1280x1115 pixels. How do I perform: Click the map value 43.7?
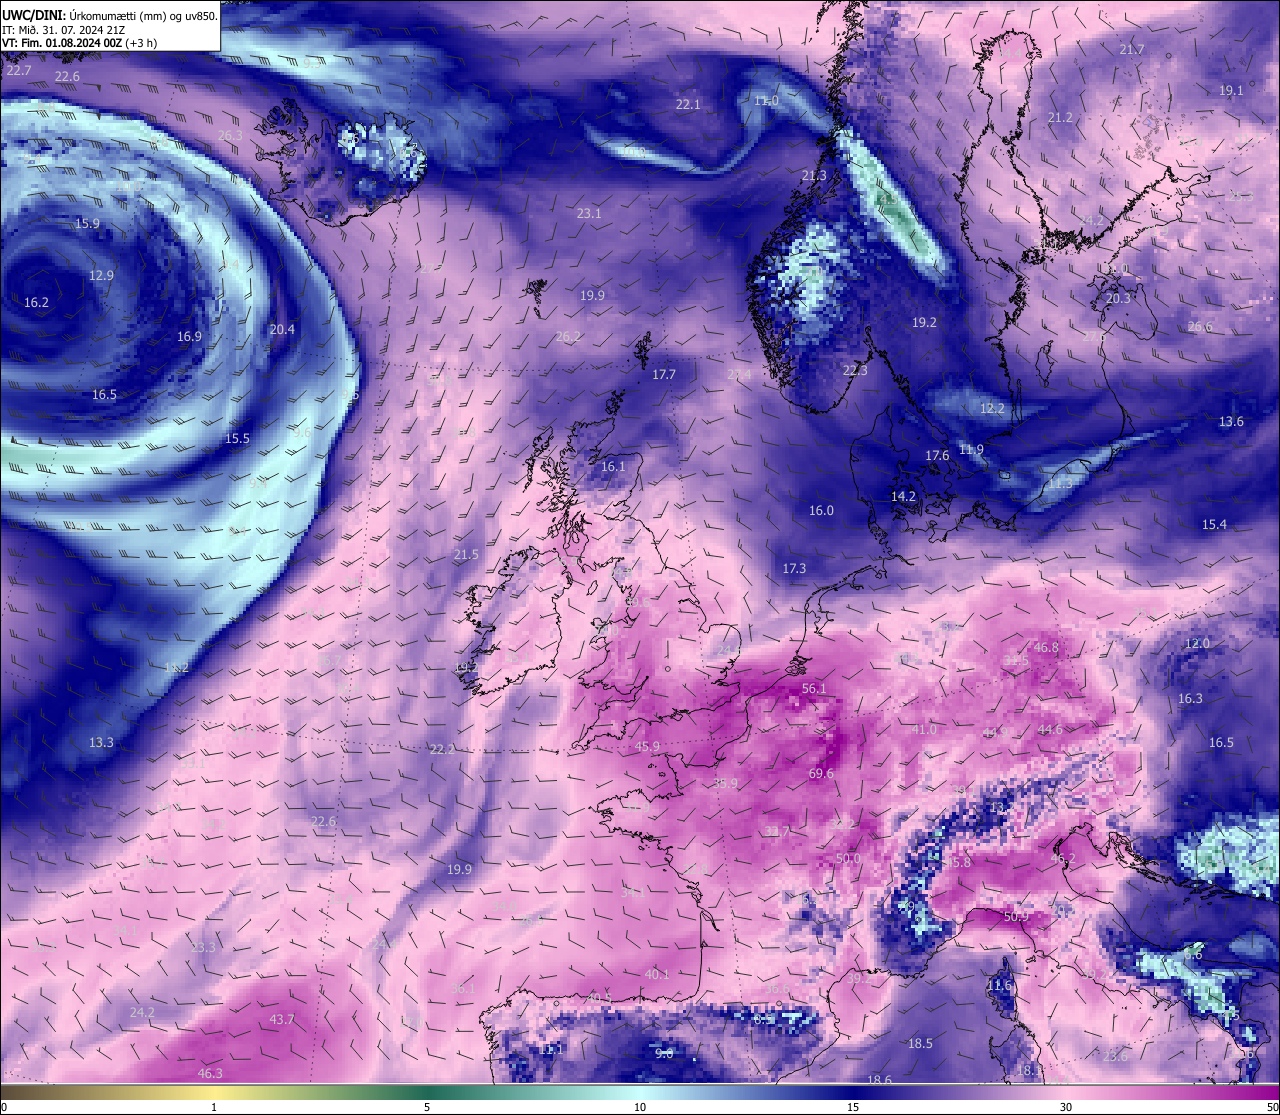coord(282,1019)
